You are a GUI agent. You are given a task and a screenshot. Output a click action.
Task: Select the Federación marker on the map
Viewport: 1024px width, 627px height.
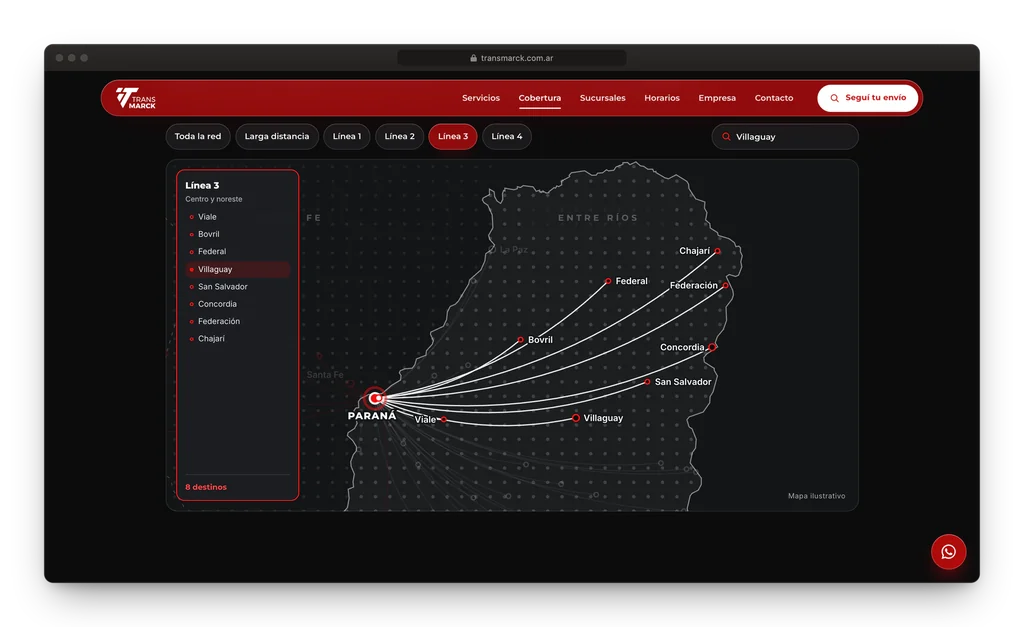[725, 285]
